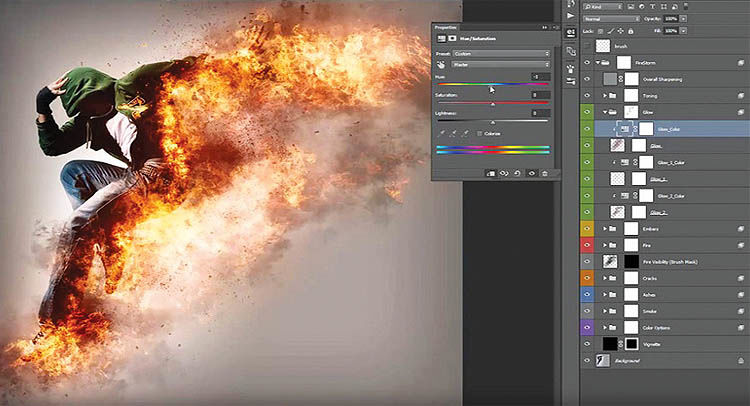The width and height of the screenshot is (750, 406).
Task: Activate the on-image hand adjustment tool
Action: pyautogui.click(x=441, y=65)
